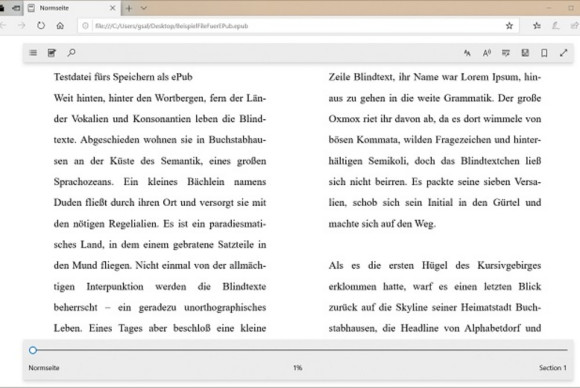Click the reading progress bar track

pyautogui.click(x=300, y=350)
